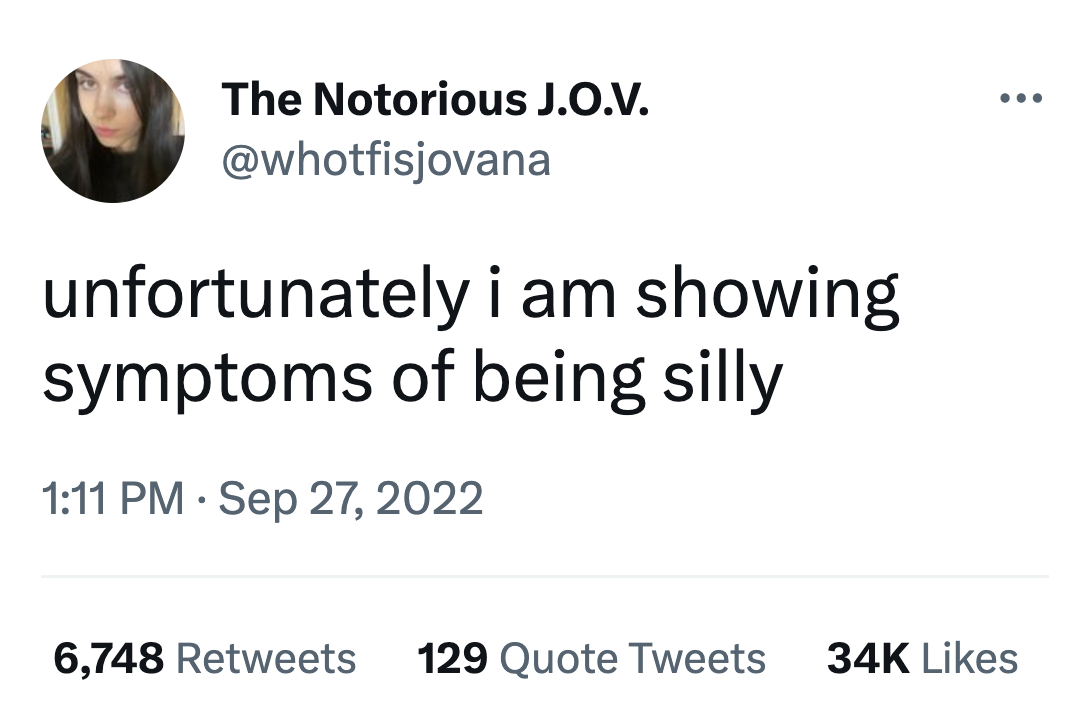
Task: Click the 1:11 PM time label
Action: (x=110, y=497)
